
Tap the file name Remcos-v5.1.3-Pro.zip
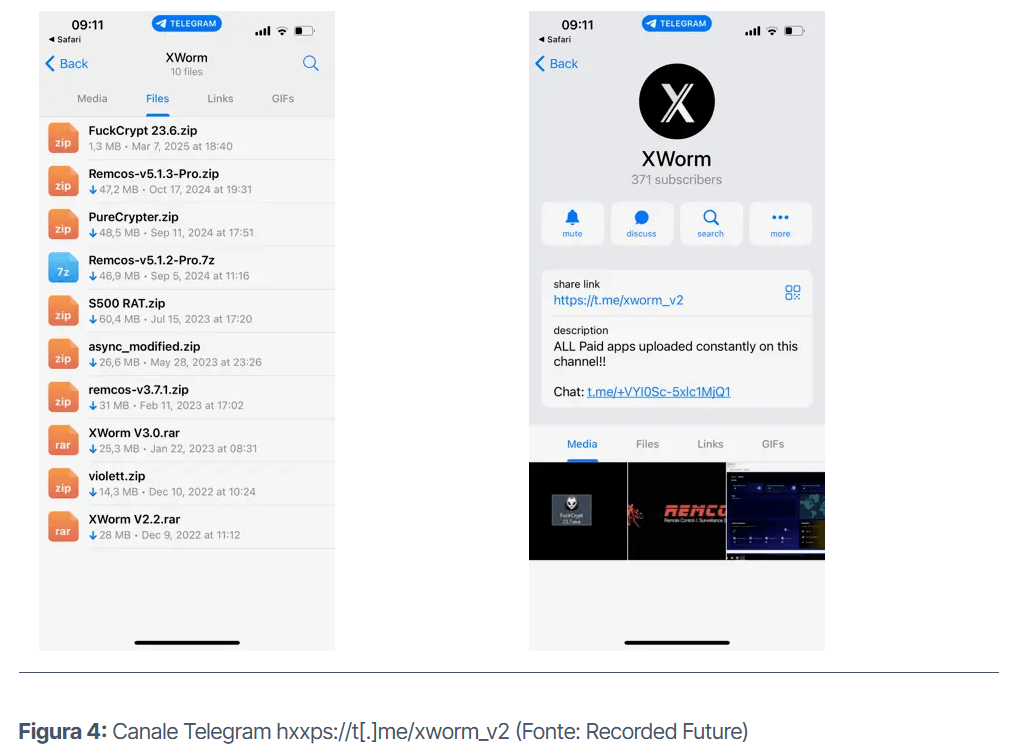(x=154, y=173)
